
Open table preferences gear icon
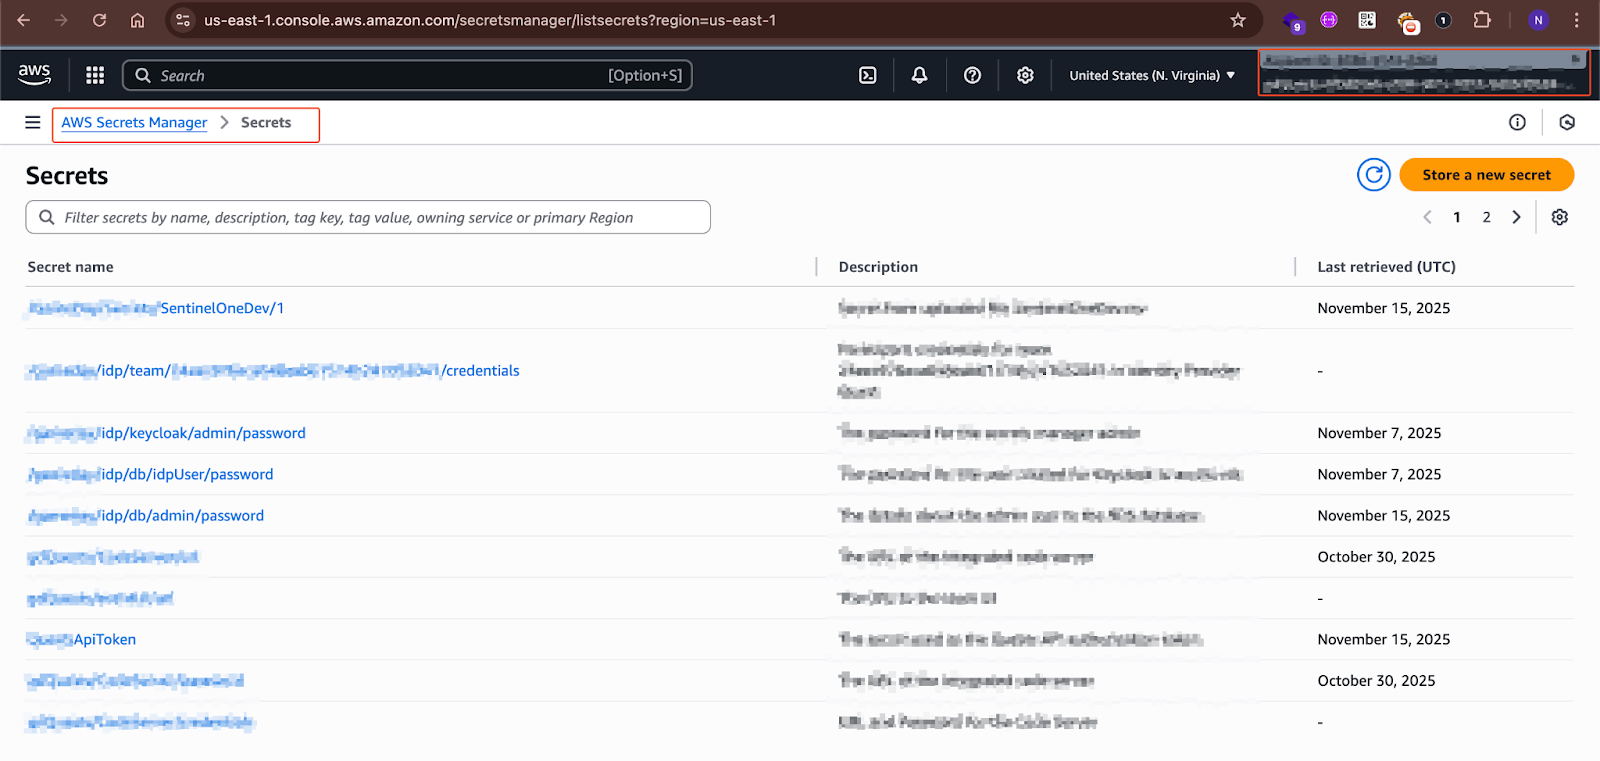click(1559, 217)
